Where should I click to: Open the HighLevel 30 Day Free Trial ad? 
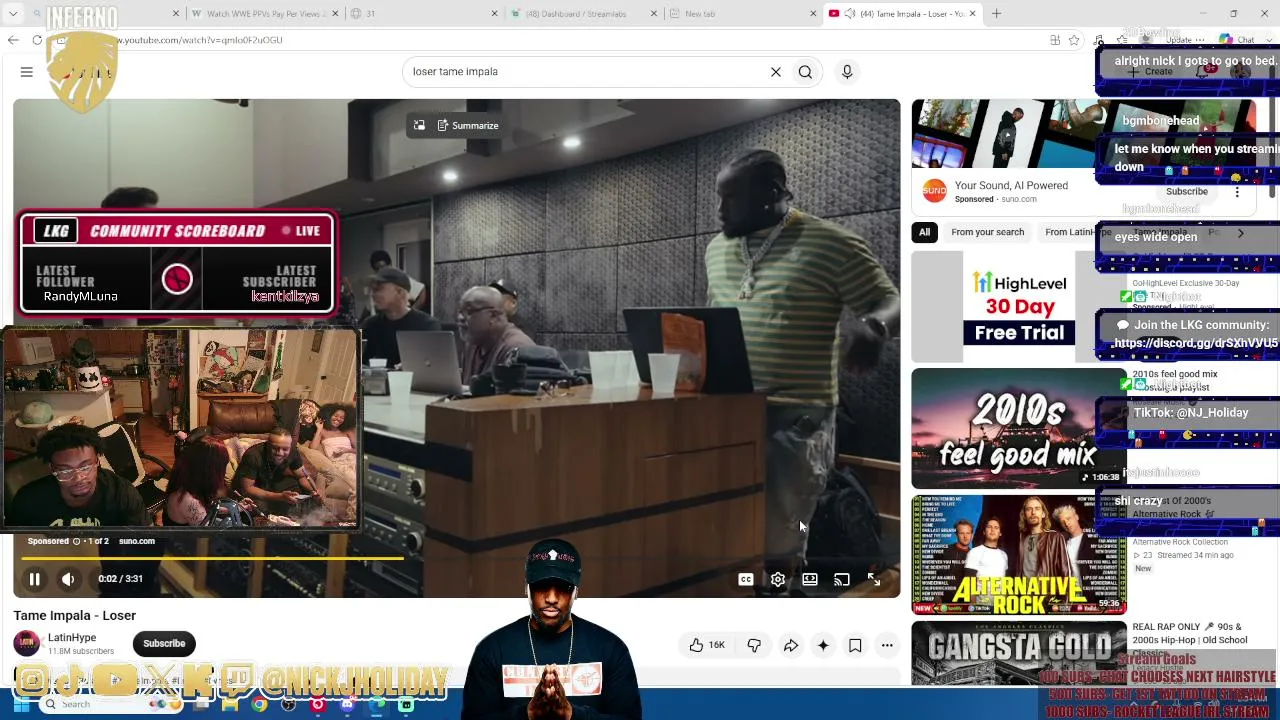(x=1018, y=306)
